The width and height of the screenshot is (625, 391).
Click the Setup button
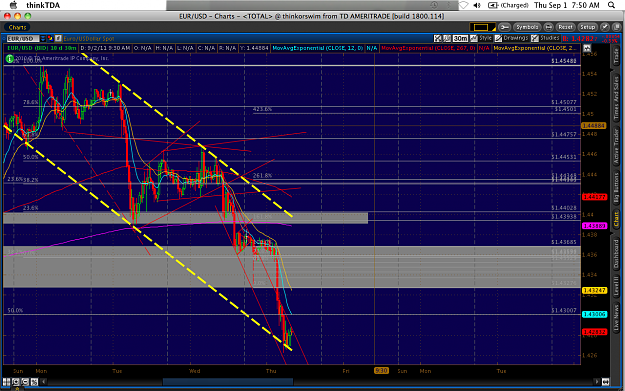click(587, 27)
